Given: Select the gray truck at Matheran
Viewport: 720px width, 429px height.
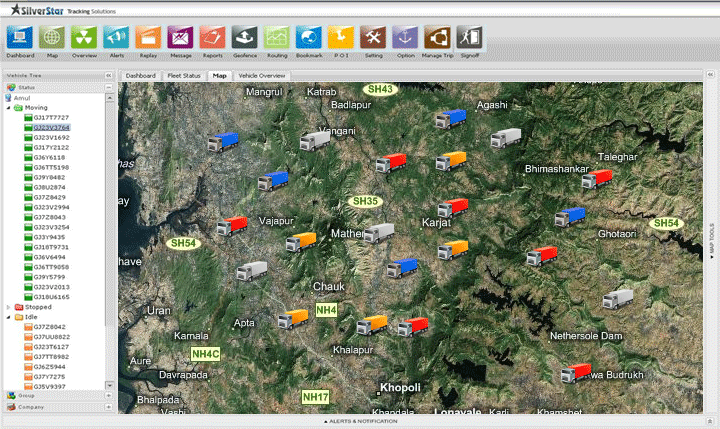Looking at the screenshot, I should (379, 233).
